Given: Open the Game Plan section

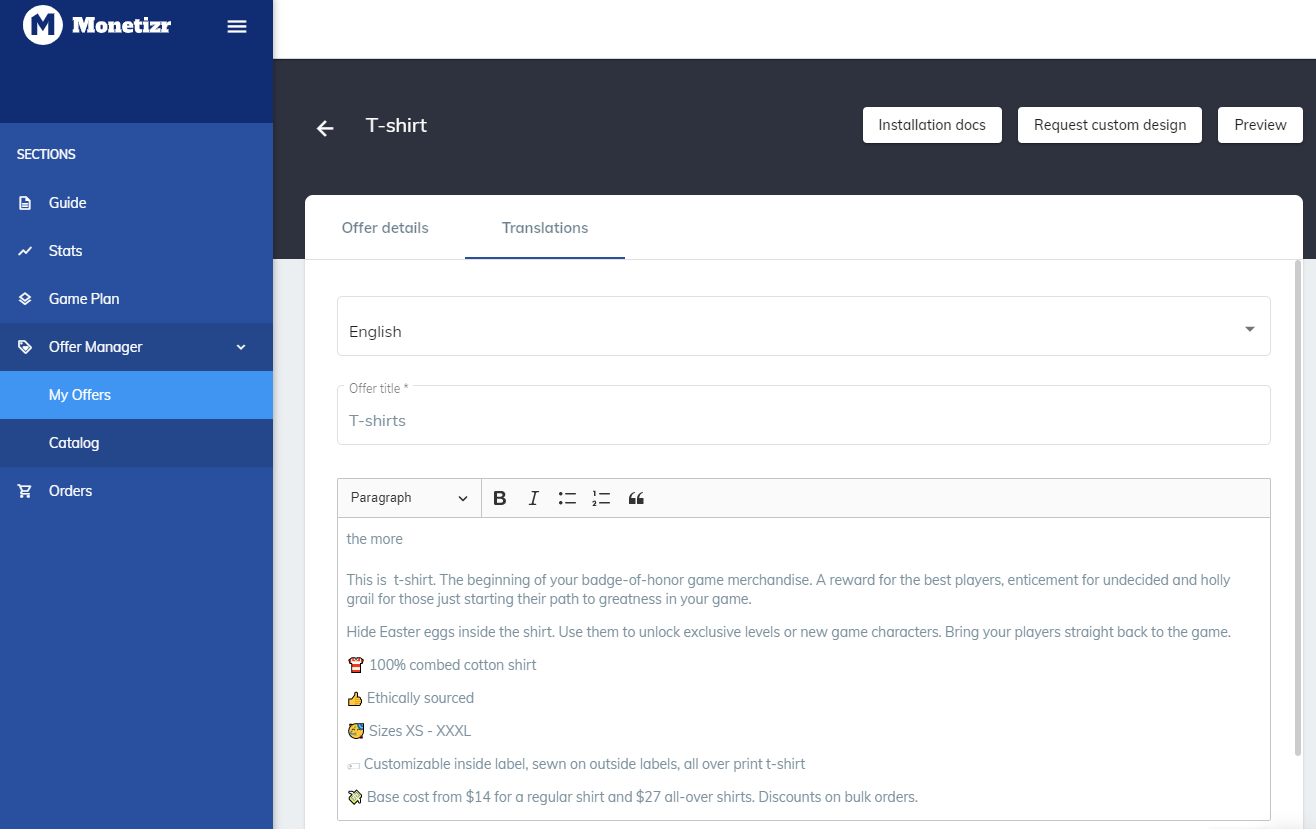Looking at the screenshot, I should tap(136, 299).
